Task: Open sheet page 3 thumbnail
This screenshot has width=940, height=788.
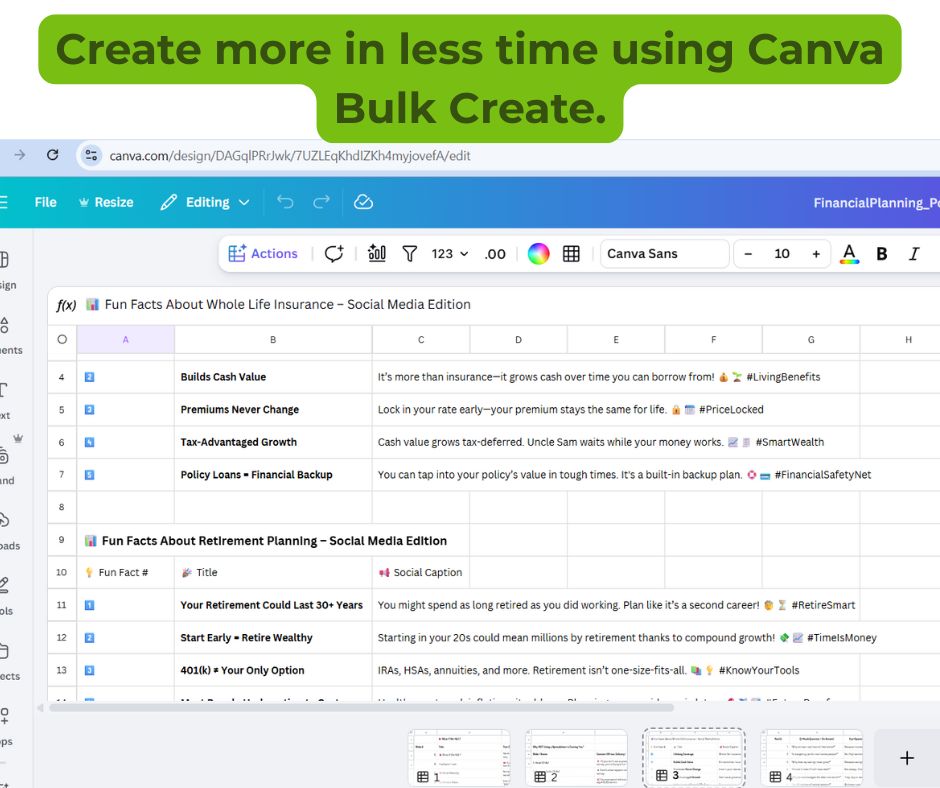Action: (x=694, y=757)
